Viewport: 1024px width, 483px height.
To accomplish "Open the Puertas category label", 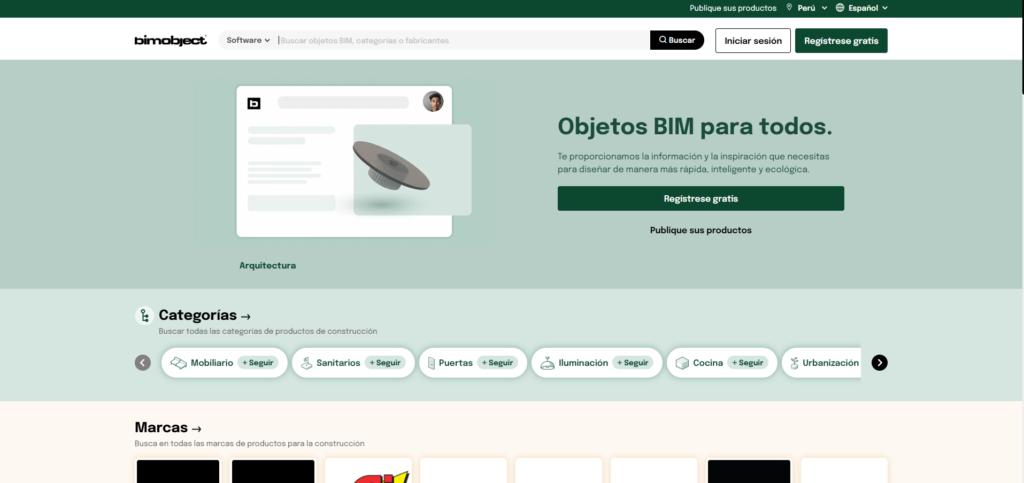I will pyautogui.click(x=456, y=363).
